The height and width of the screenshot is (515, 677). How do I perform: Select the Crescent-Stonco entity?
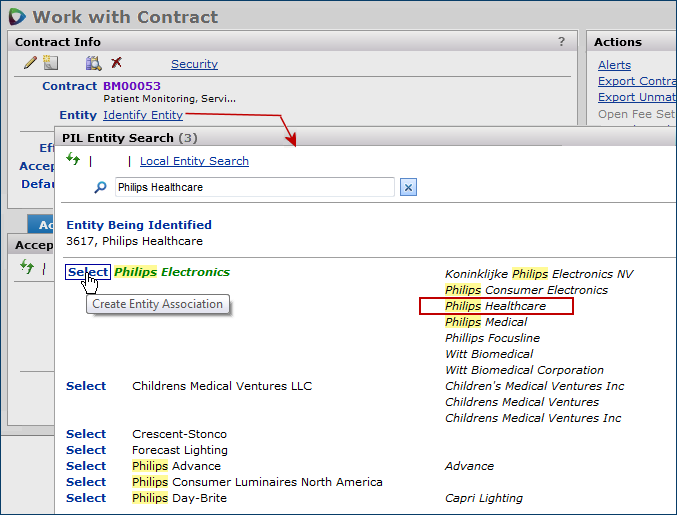86,434
